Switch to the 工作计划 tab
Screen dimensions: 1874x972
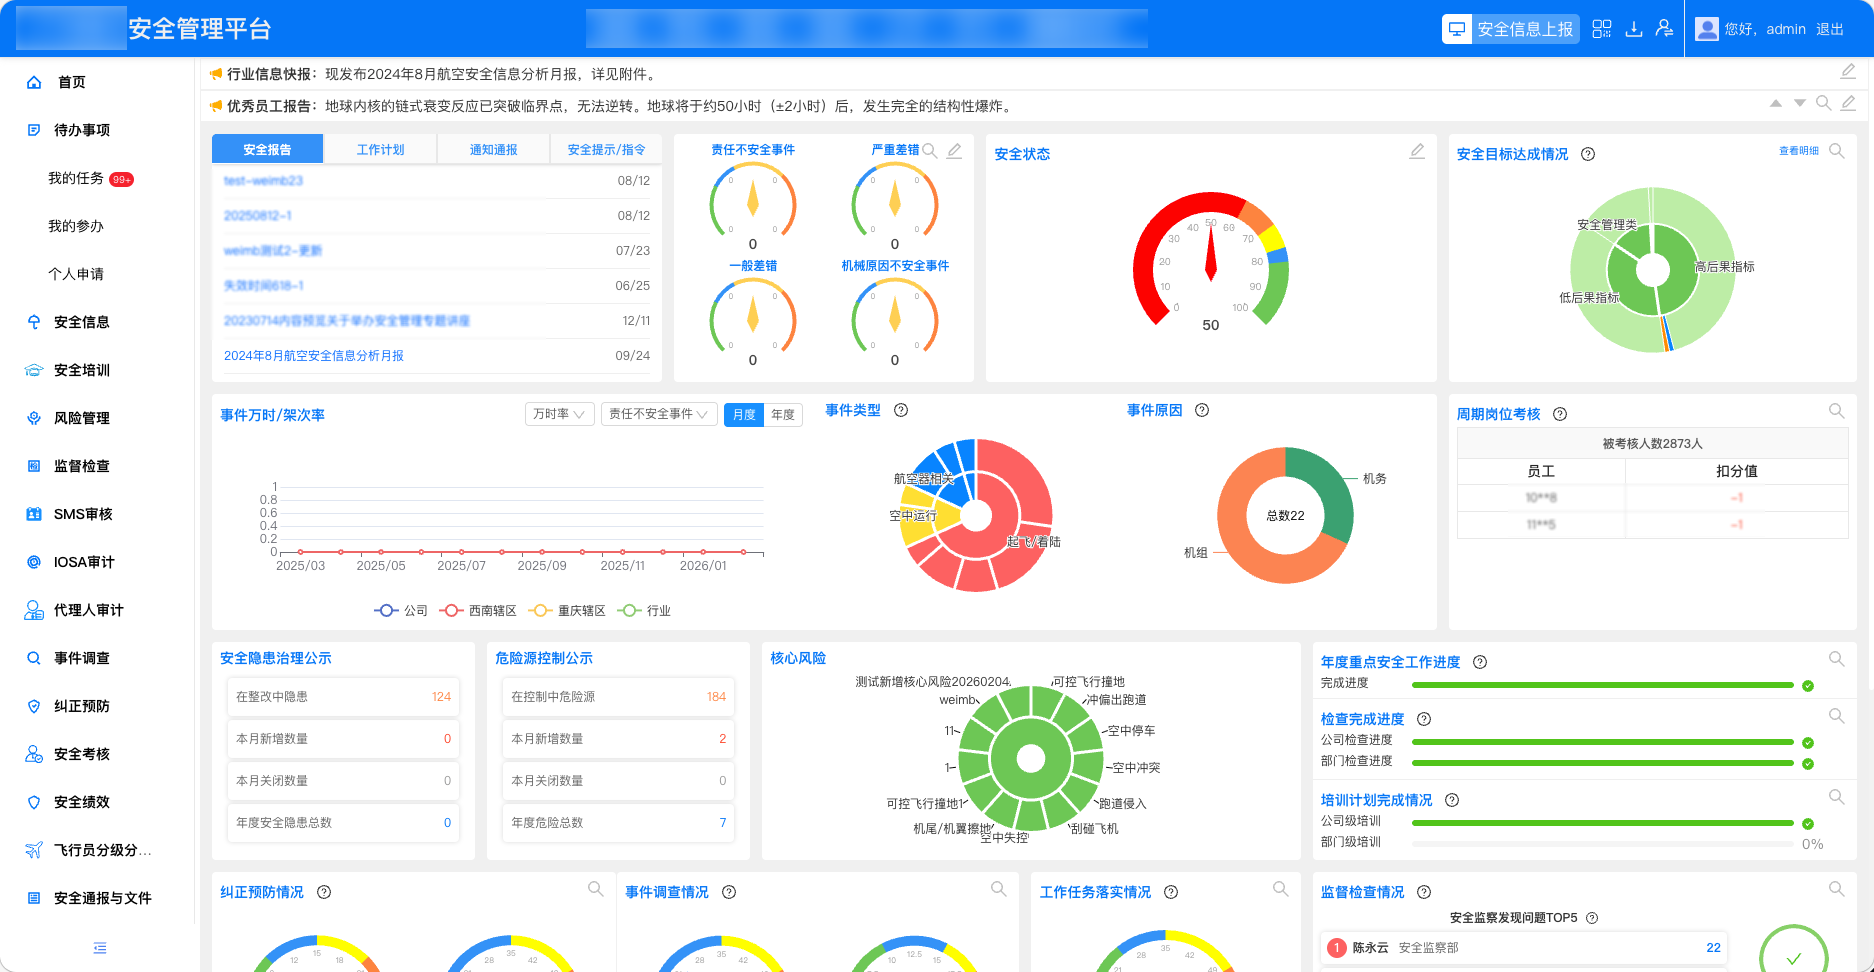click(380, 148)
